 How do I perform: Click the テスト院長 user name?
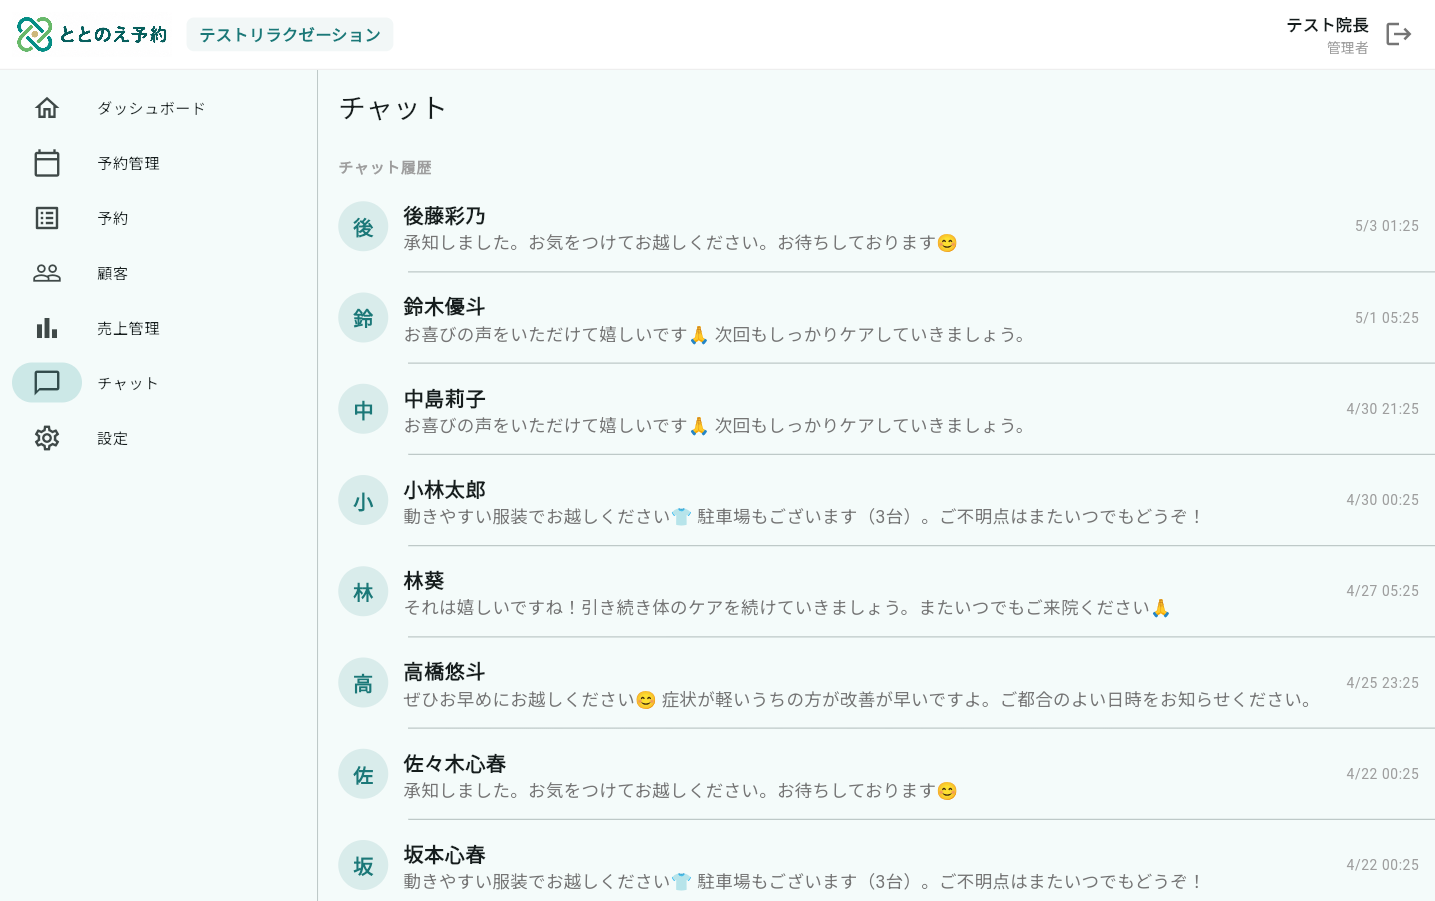1327,25
